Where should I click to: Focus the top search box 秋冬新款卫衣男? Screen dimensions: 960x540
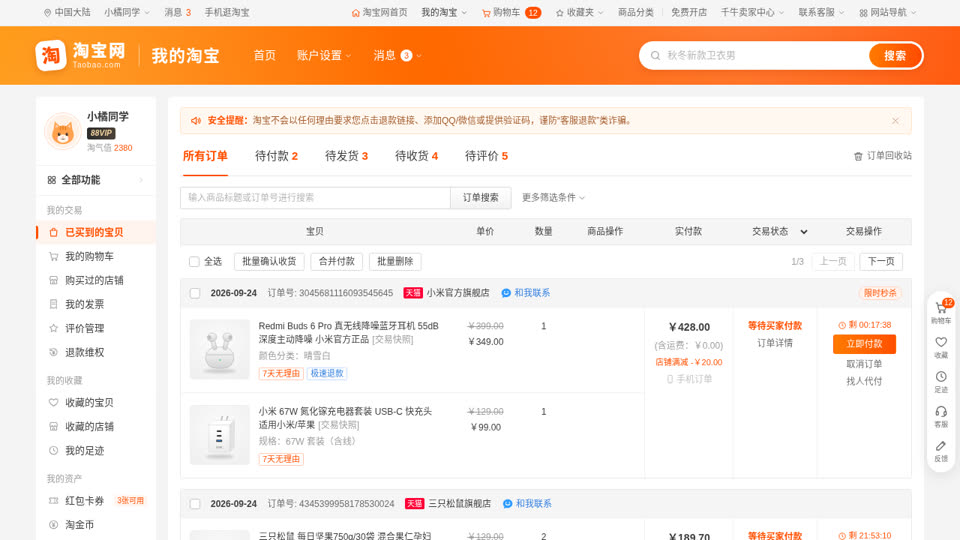pos(759,56)
